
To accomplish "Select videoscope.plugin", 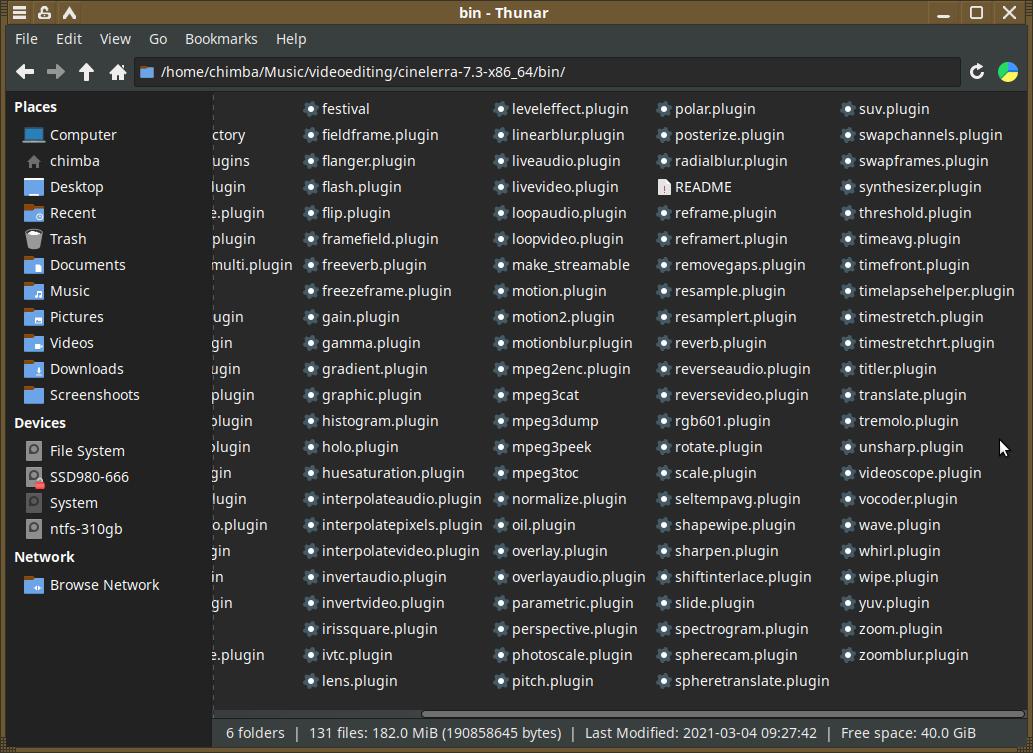I will point(911,473).
